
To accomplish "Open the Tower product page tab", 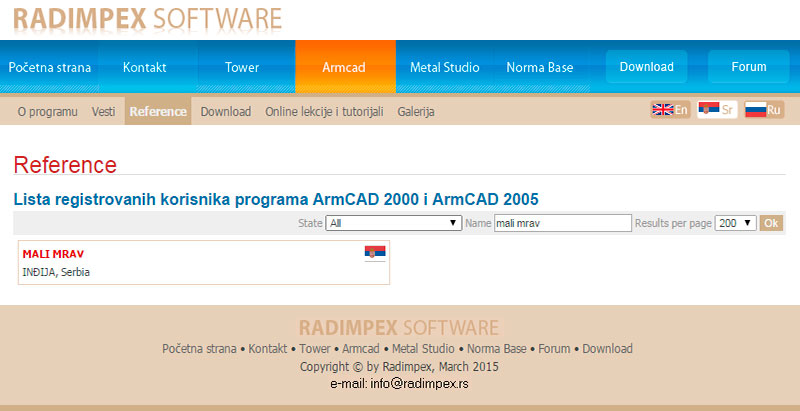I will click(x=242, y=67).
